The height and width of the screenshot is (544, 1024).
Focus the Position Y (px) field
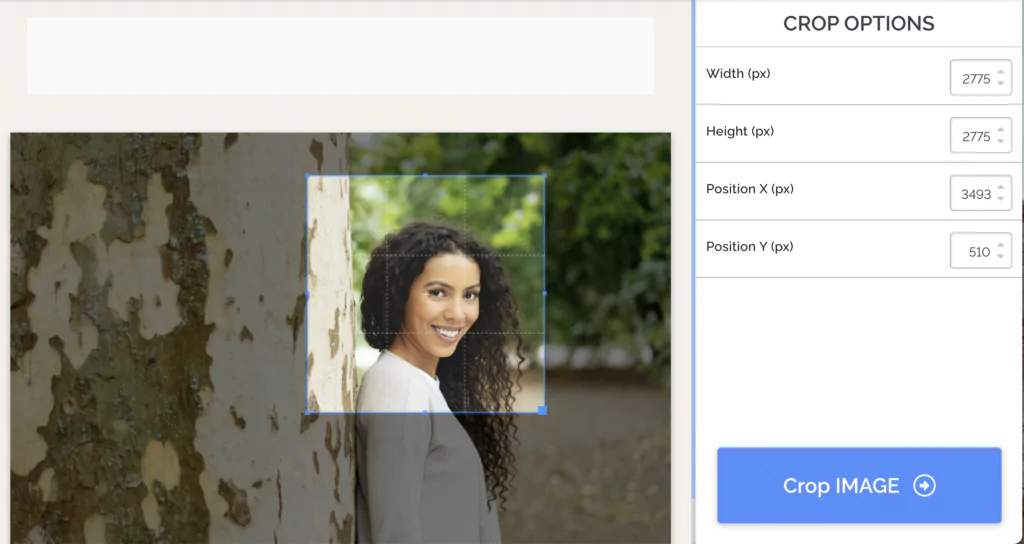(980, 250)
